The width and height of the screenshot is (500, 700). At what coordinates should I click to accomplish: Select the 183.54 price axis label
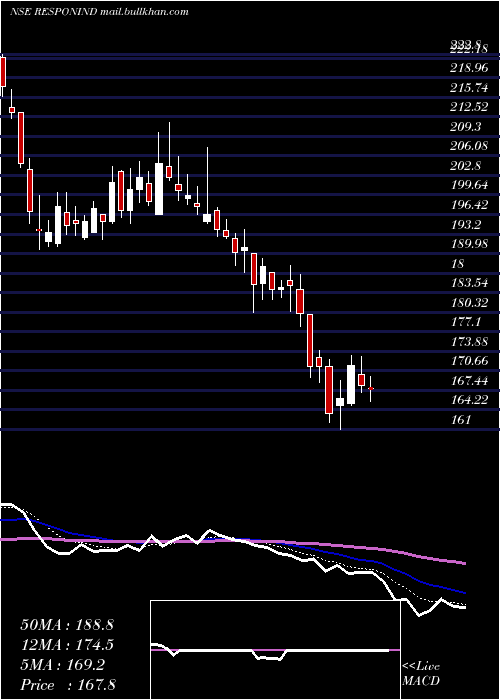pos(469,283)
